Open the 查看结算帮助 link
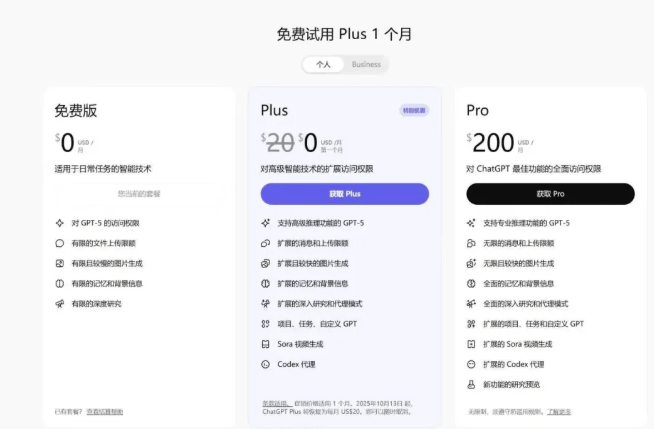654x429 pixels. tap(105, 412)
